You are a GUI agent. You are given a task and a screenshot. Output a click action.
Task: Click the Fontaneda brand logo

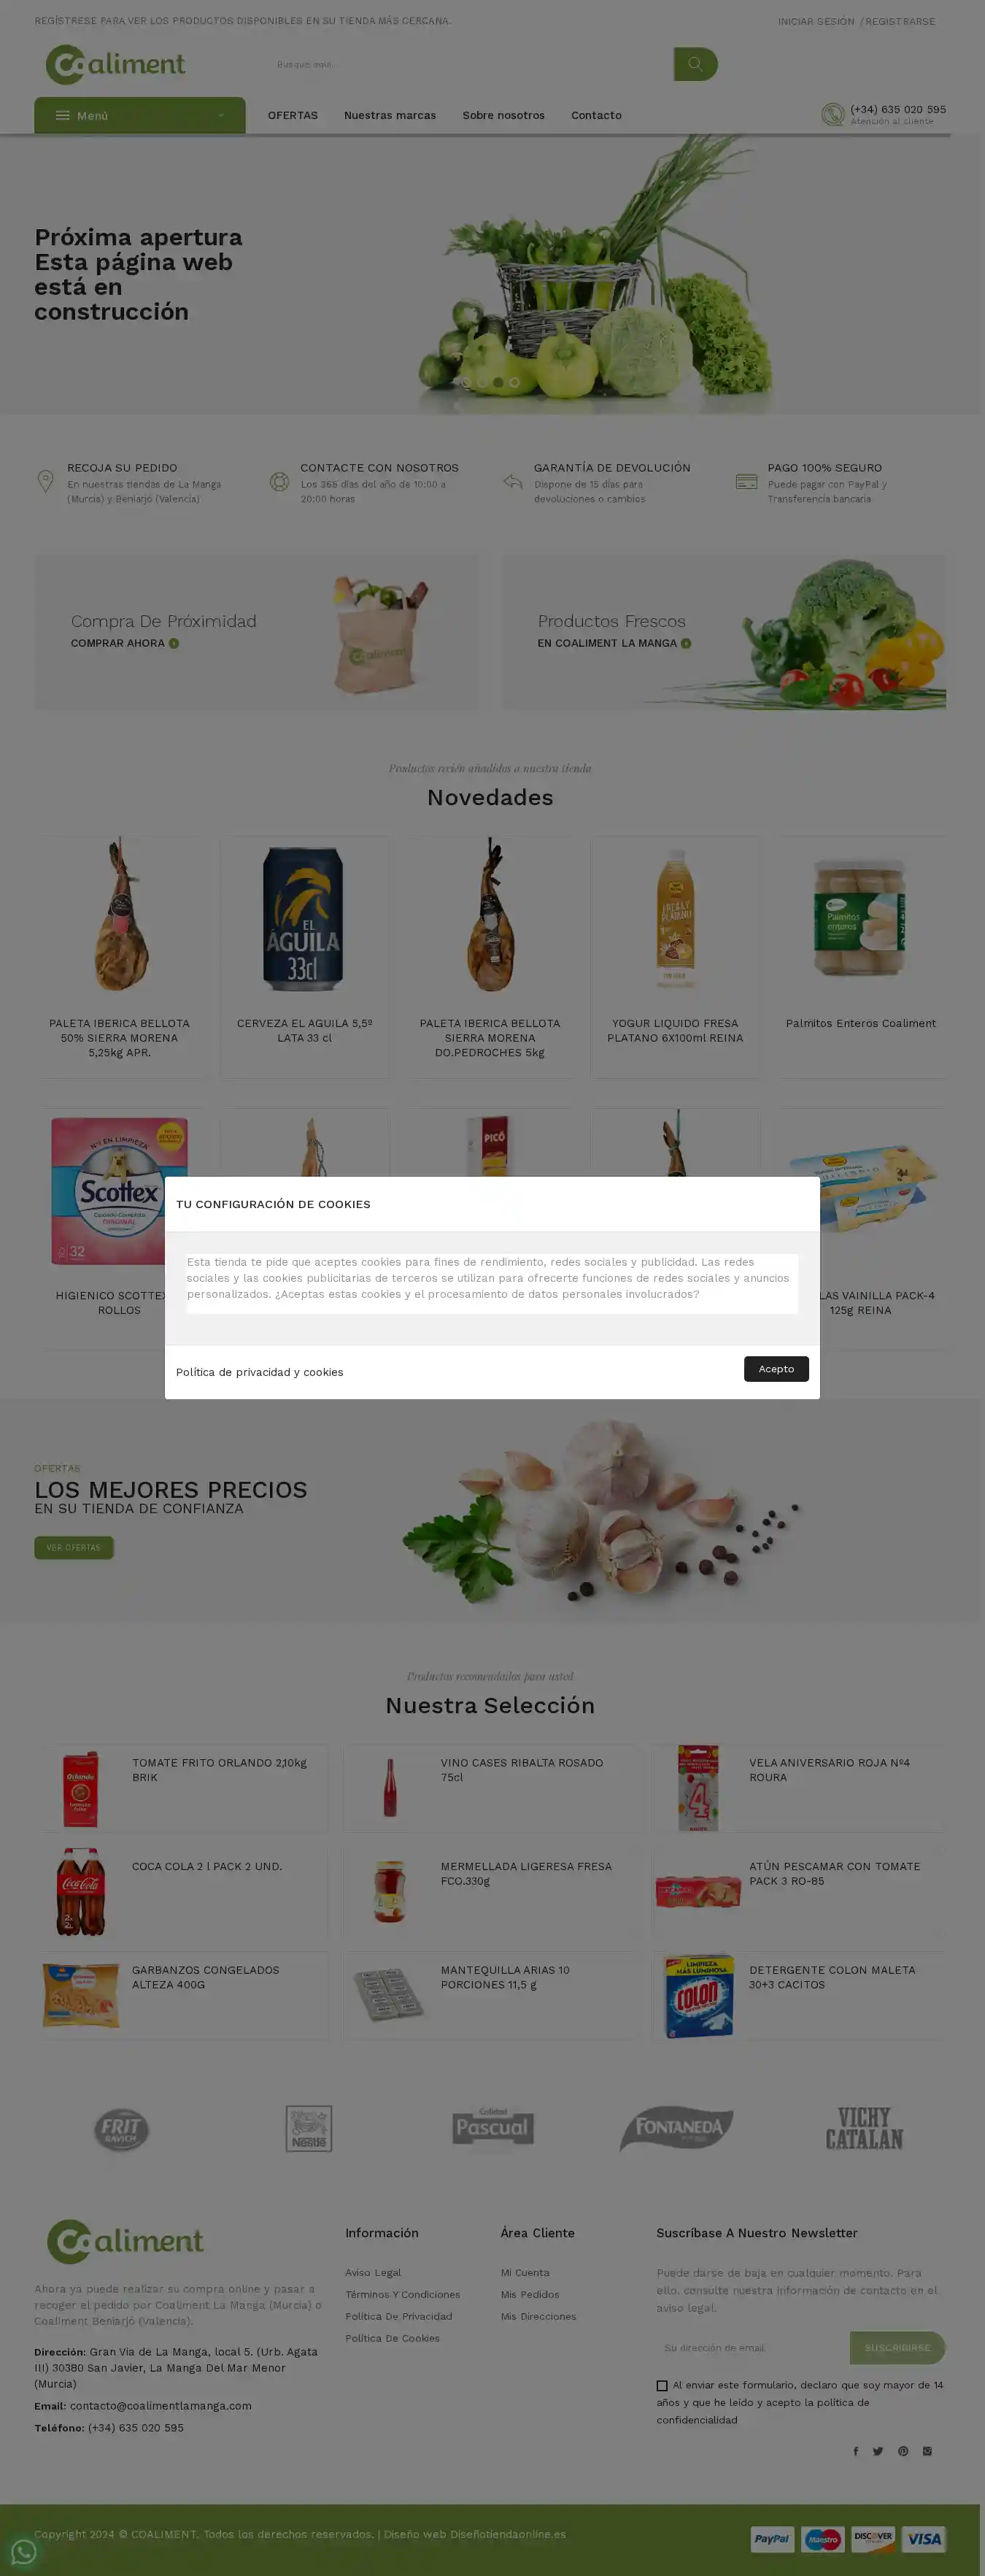pyautogui.click(x=677, y=2128)
